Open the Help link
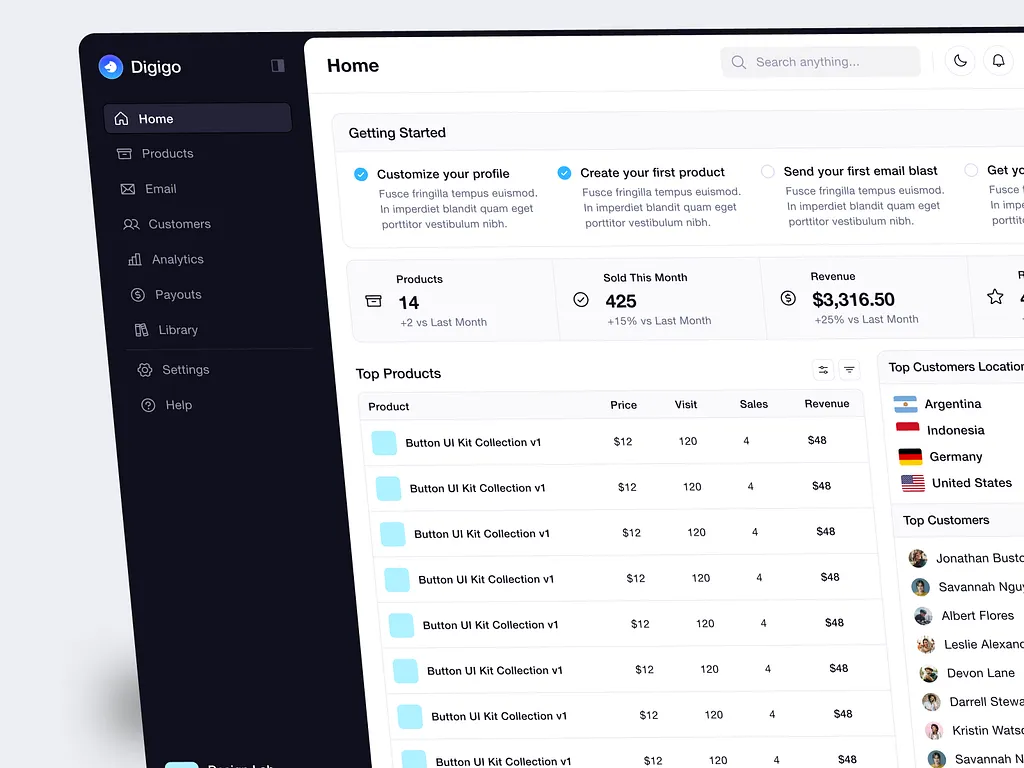Screen dimensions: 1024x768 178,405
